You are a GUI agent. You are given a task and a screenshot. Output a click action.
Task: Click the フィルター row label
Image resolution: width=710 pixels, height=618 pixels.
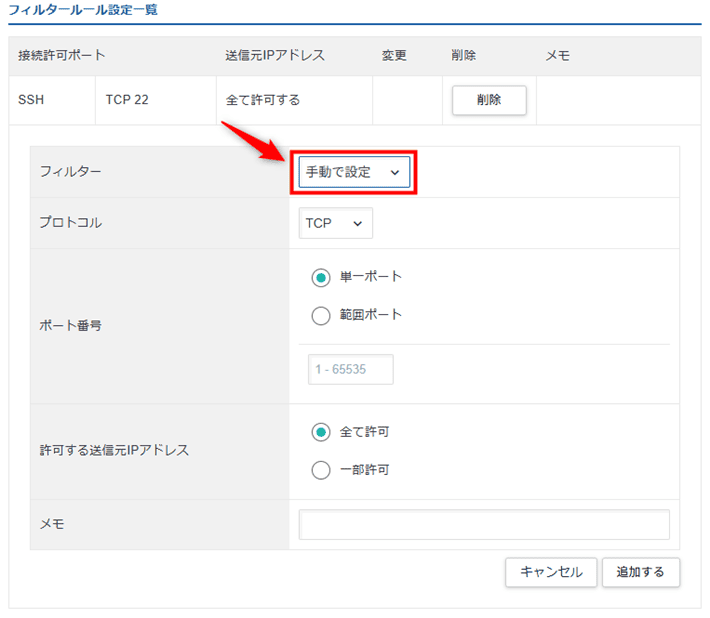pos(71,172)
